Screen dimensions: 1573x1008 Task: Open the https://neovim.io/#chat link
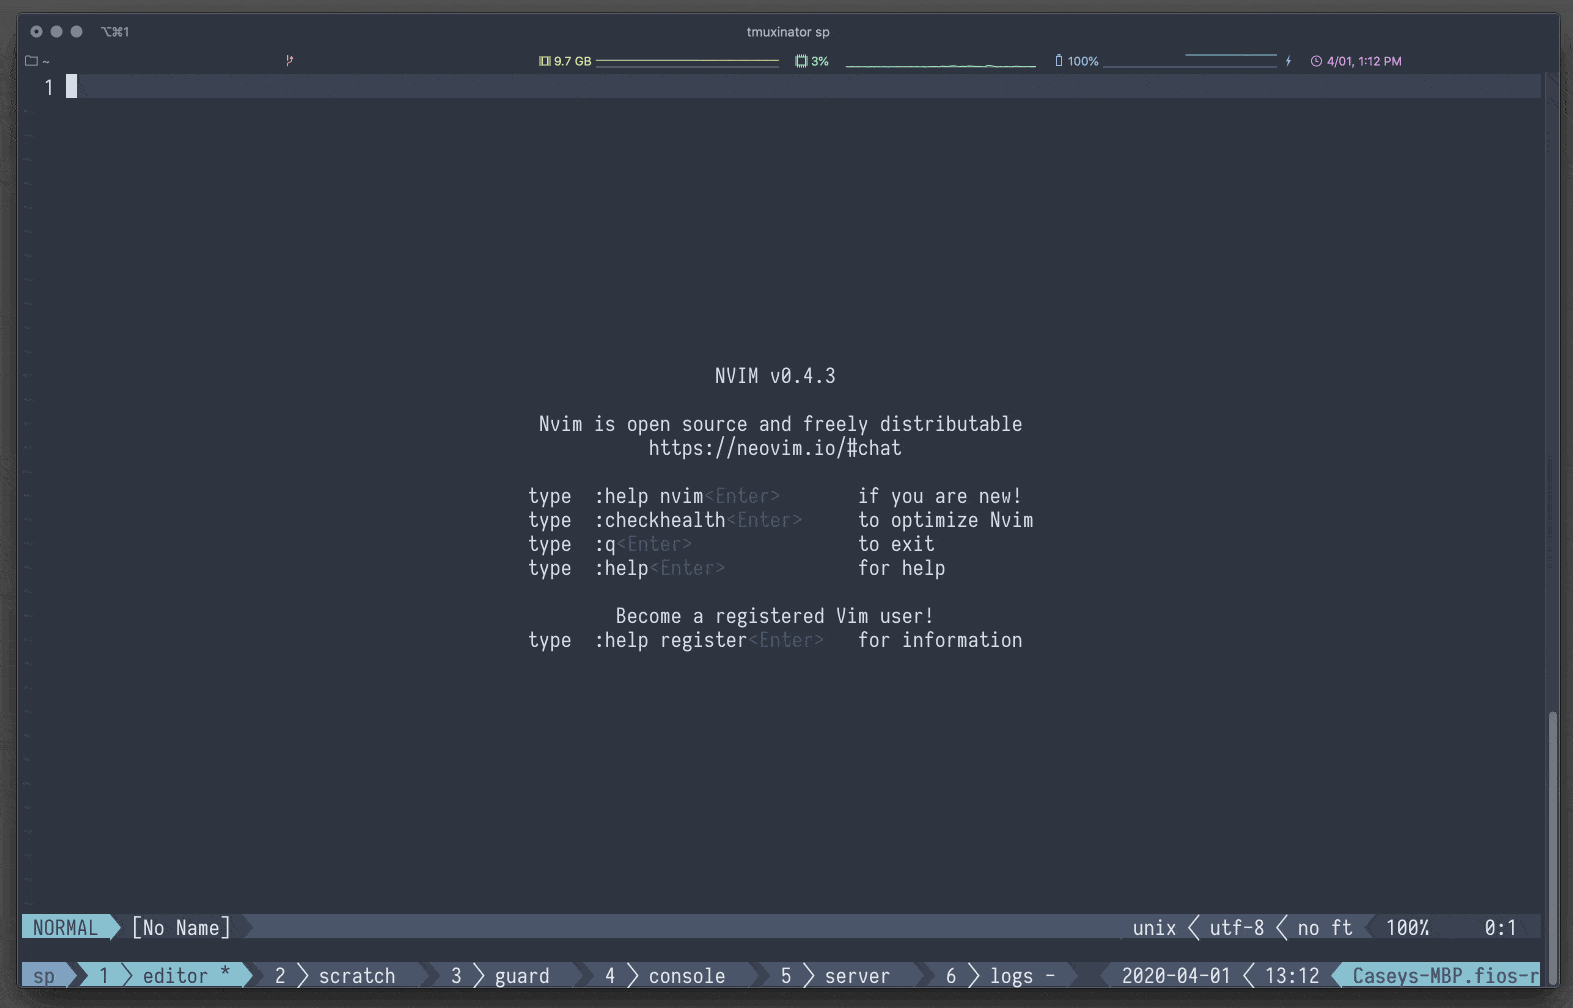[x=775, y=448]
